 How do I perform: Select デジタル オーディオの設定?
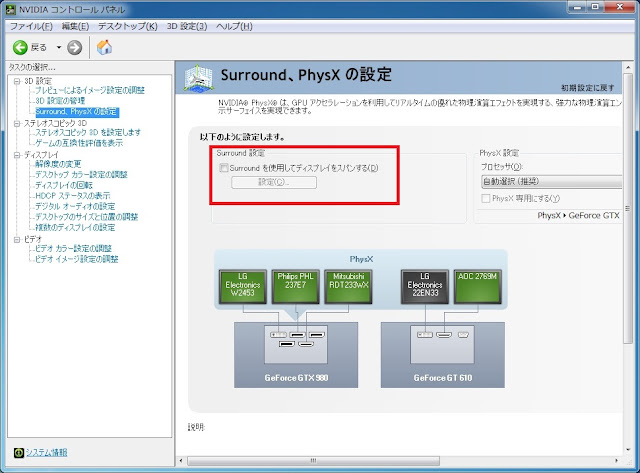point(75,207)
